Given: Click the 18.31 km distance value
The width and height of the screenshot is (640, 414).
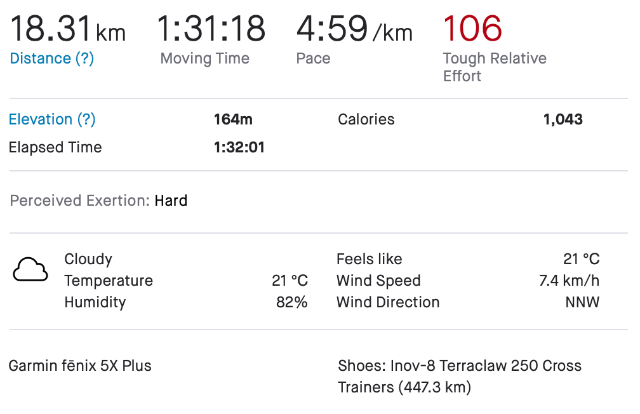Looking at the screenshot, I should click(x=68, y=28).
